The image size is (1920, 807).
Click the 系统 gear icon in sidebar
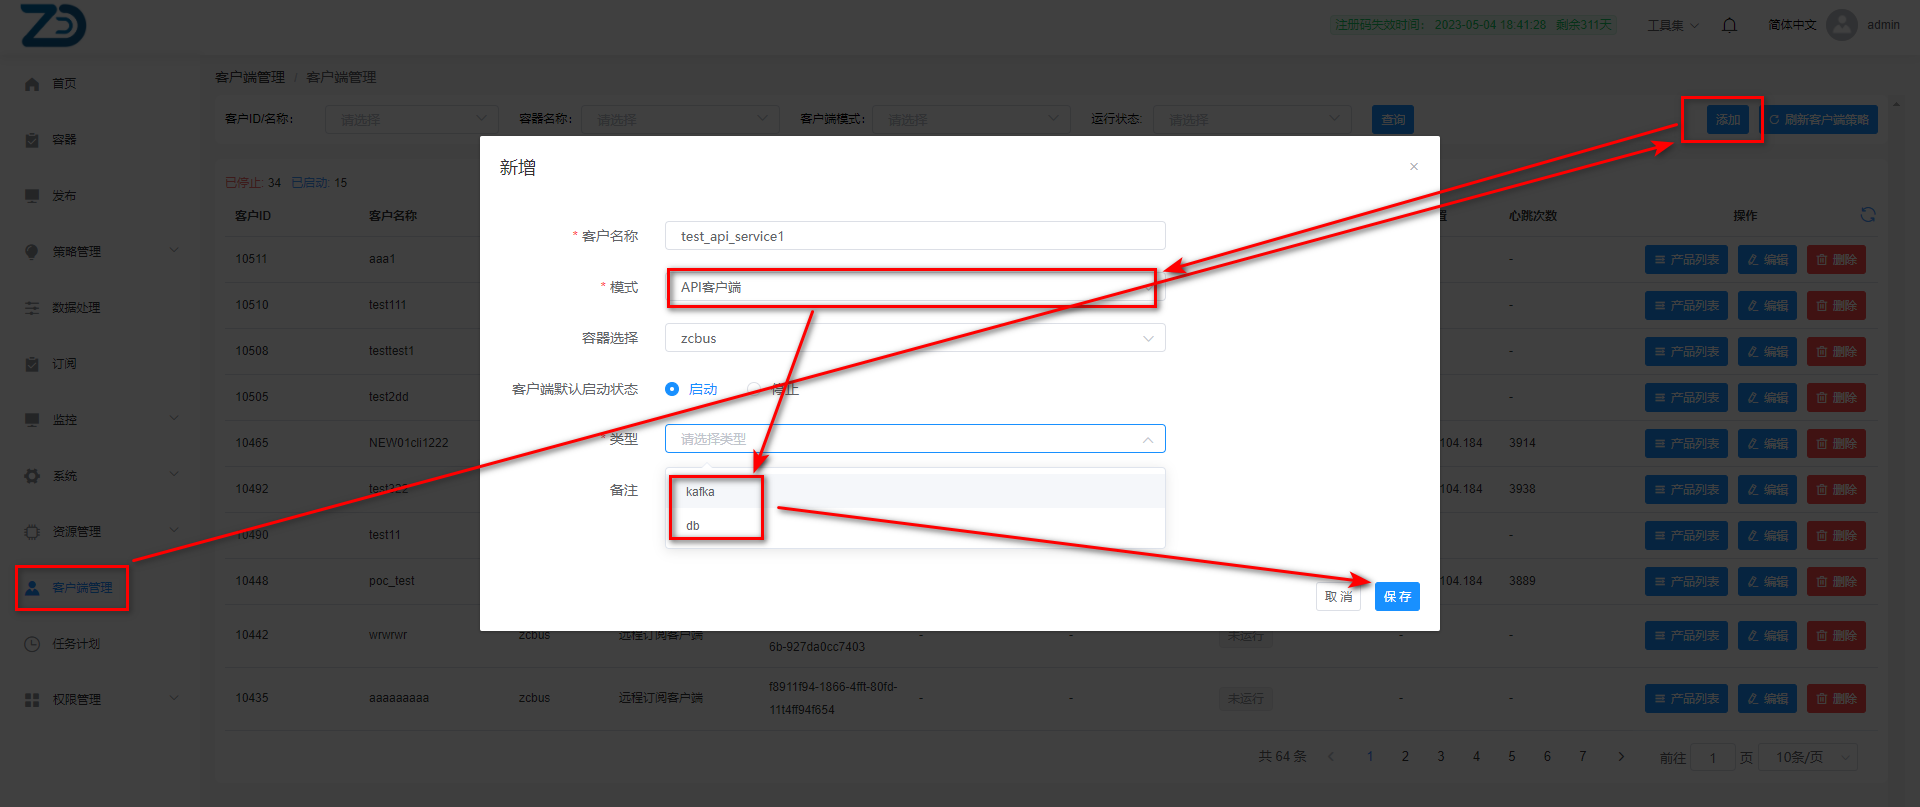coord(32,476)
